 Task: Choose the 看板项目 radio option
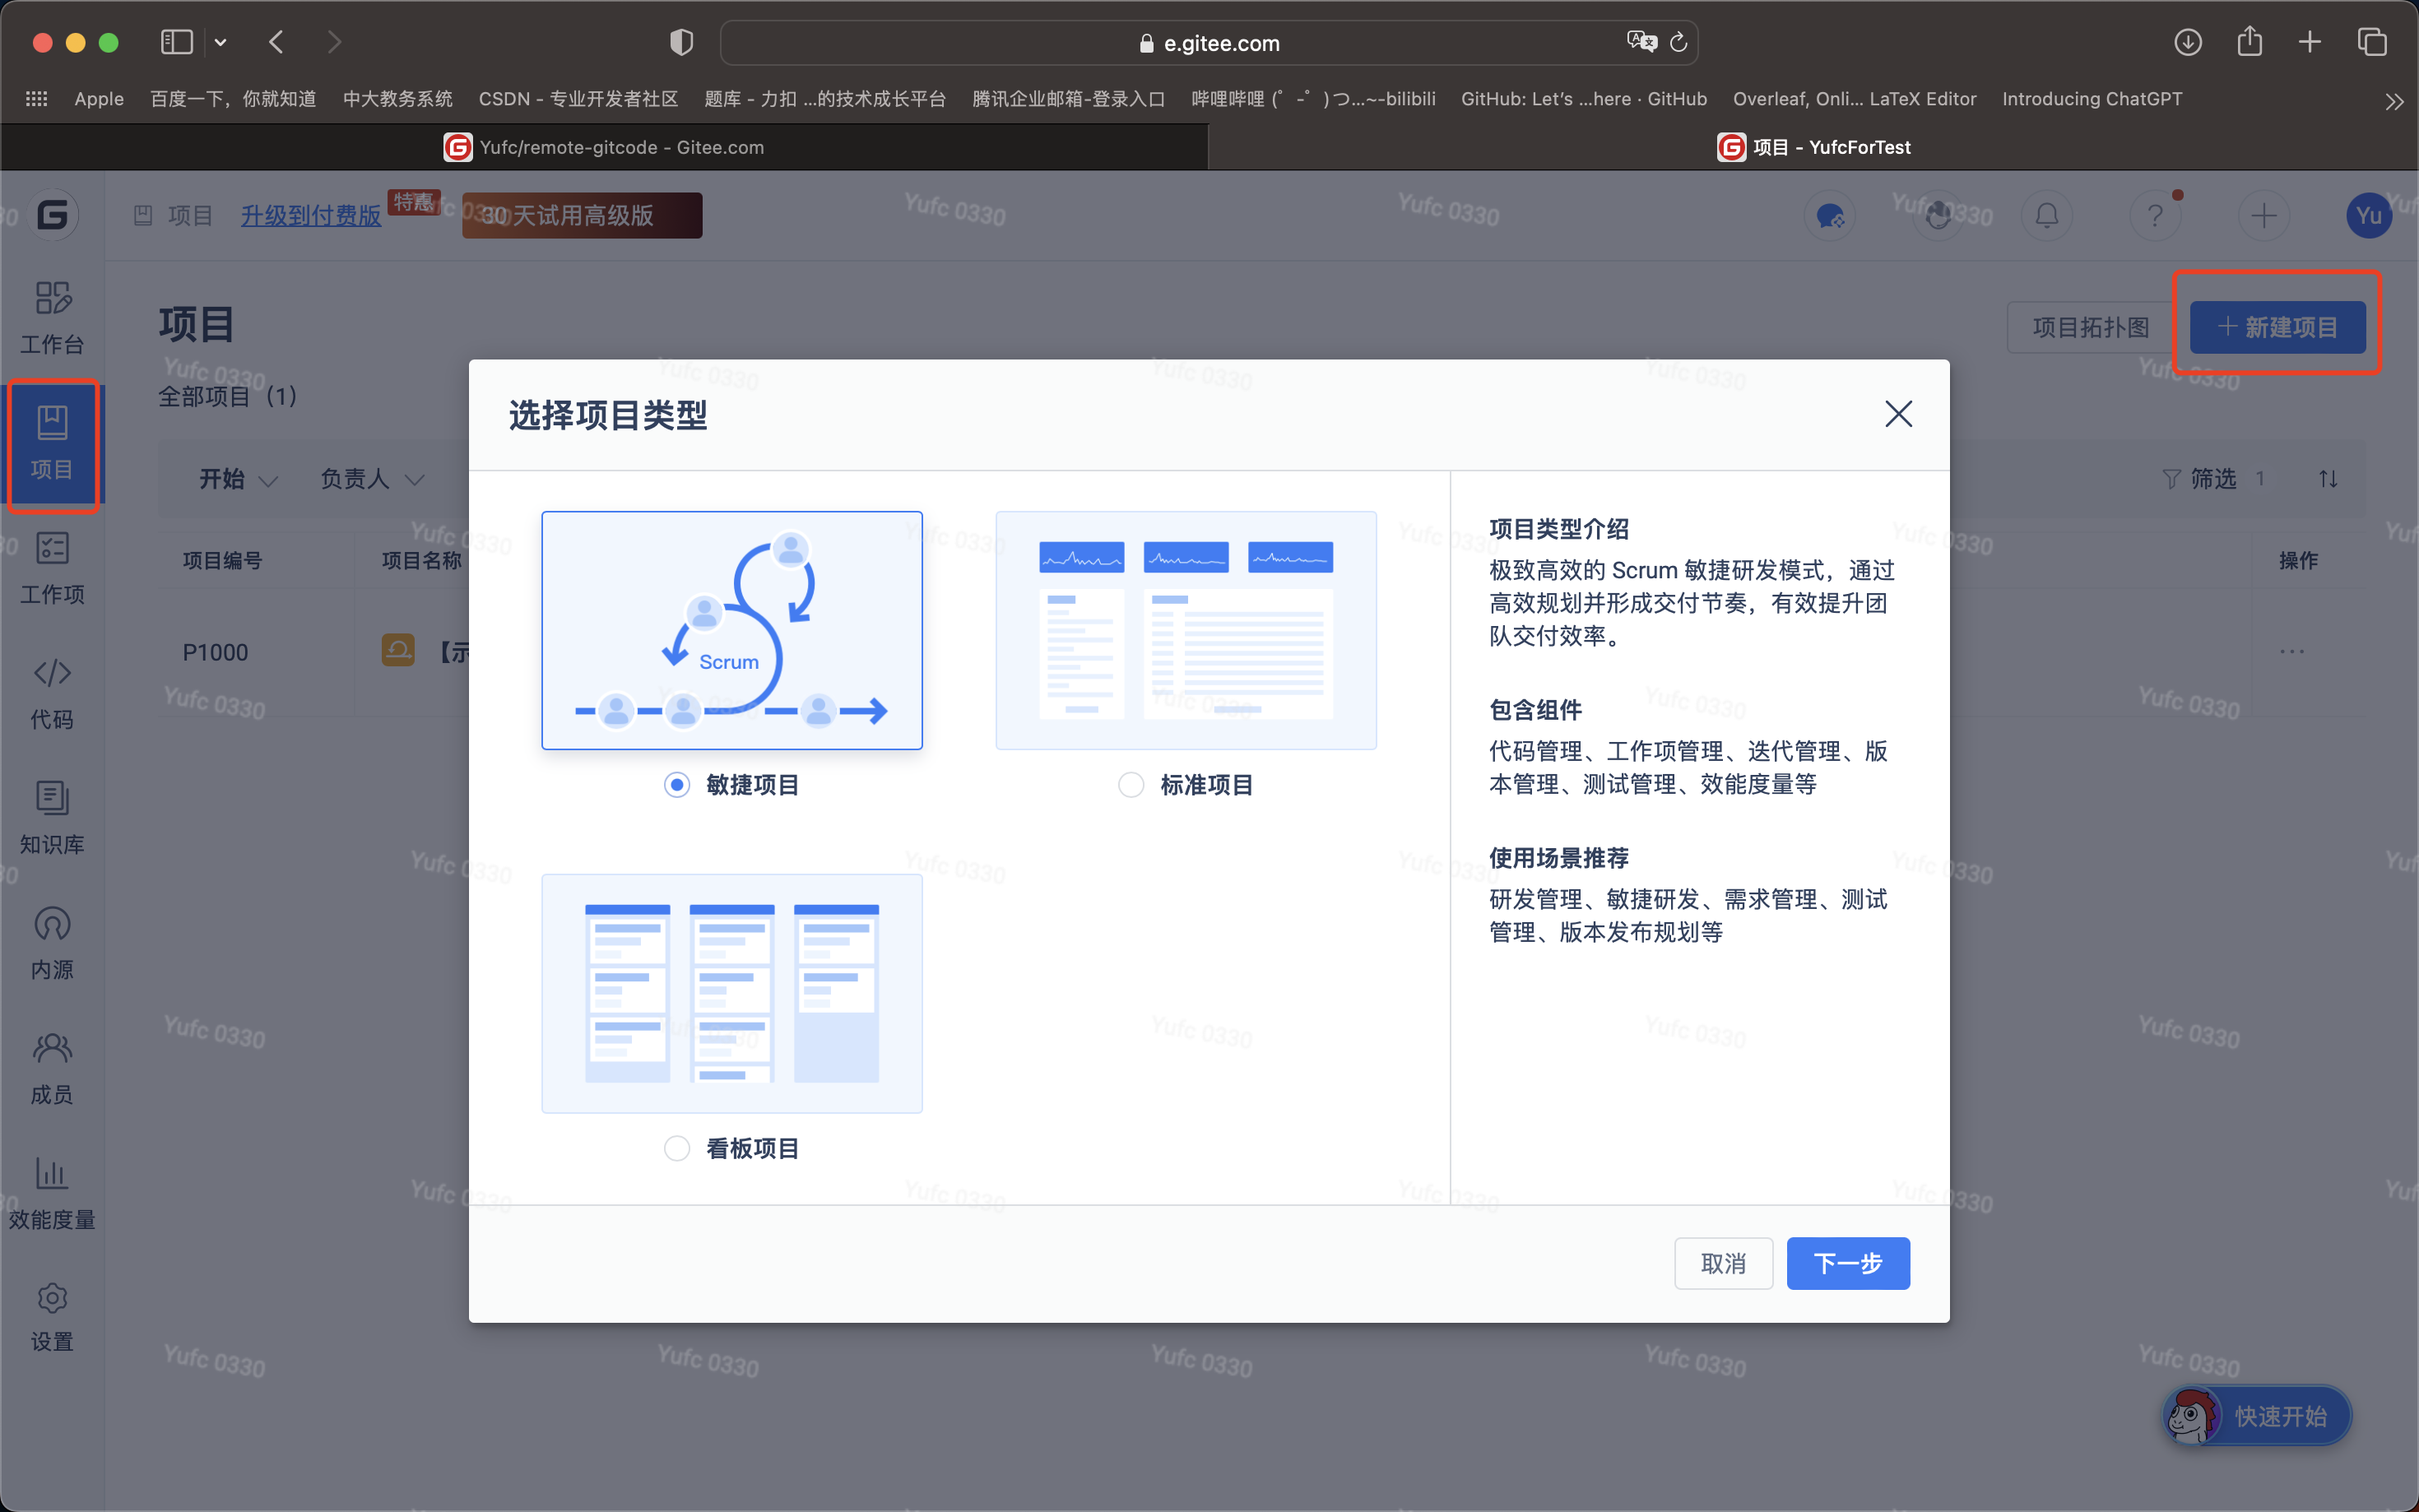point(677,1148)
